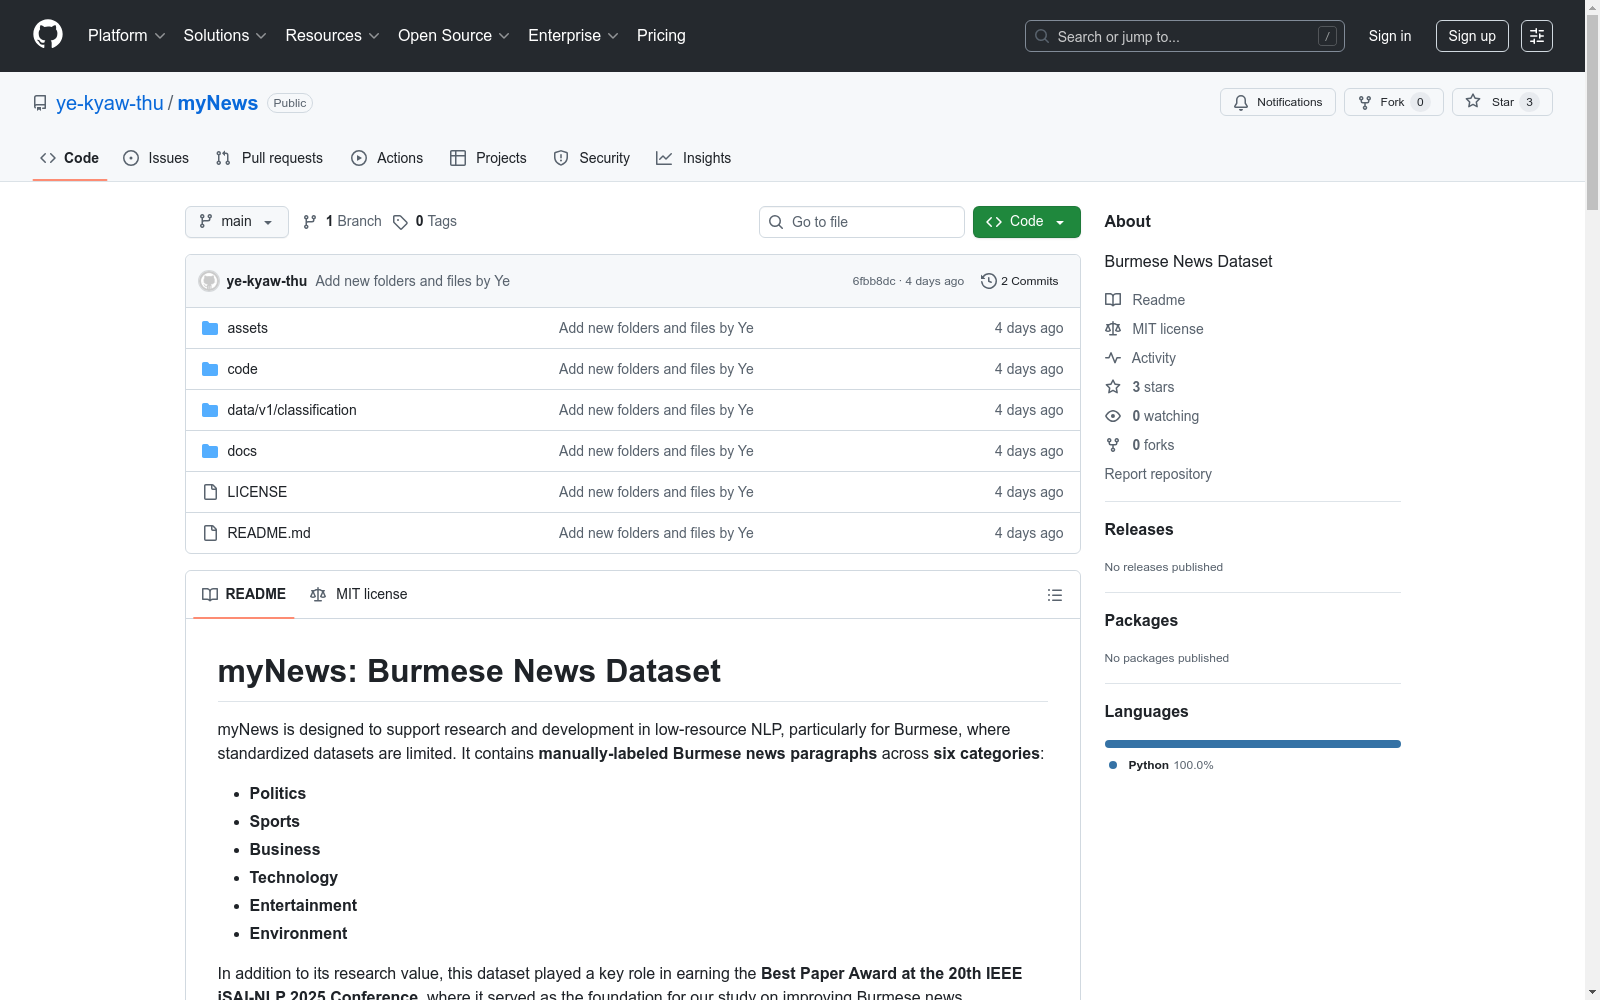The width and height of the screenshot is (1600, 1000).
Task: Expand the Open Source menu
Action: tap(454, 36)
